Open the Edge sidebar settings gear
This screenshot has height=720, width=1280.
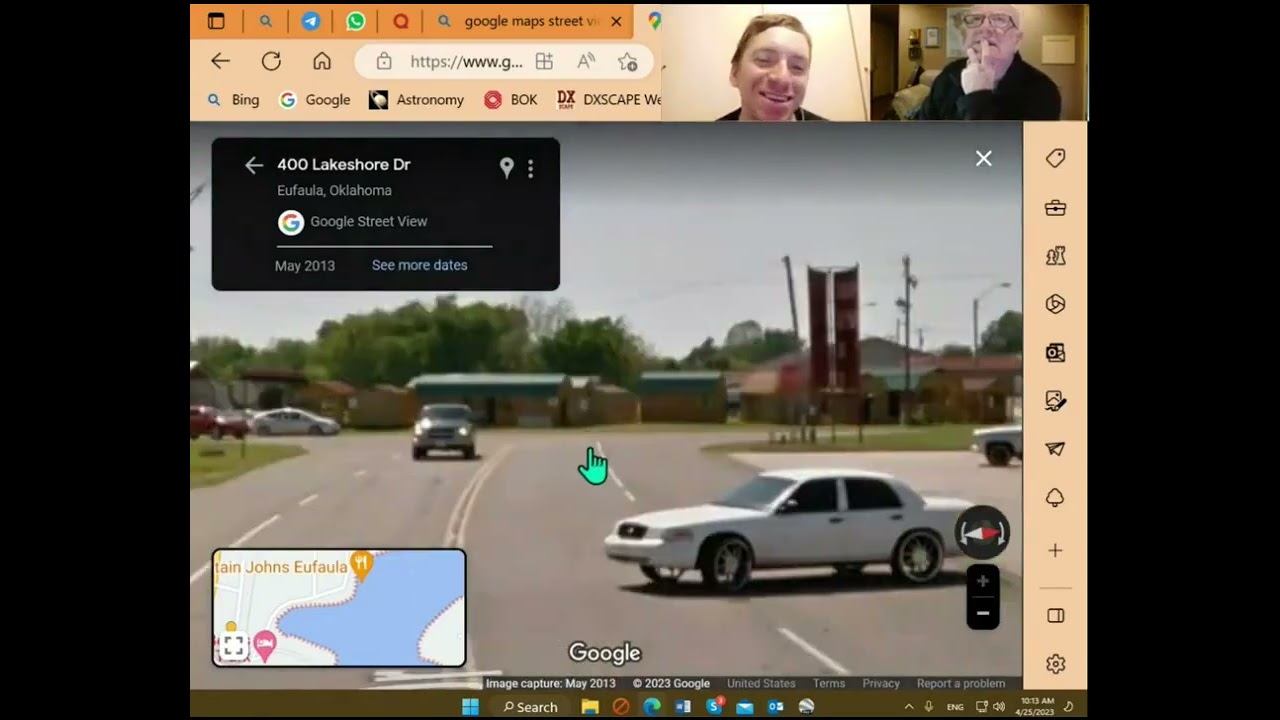click(x=1055, y=664)
